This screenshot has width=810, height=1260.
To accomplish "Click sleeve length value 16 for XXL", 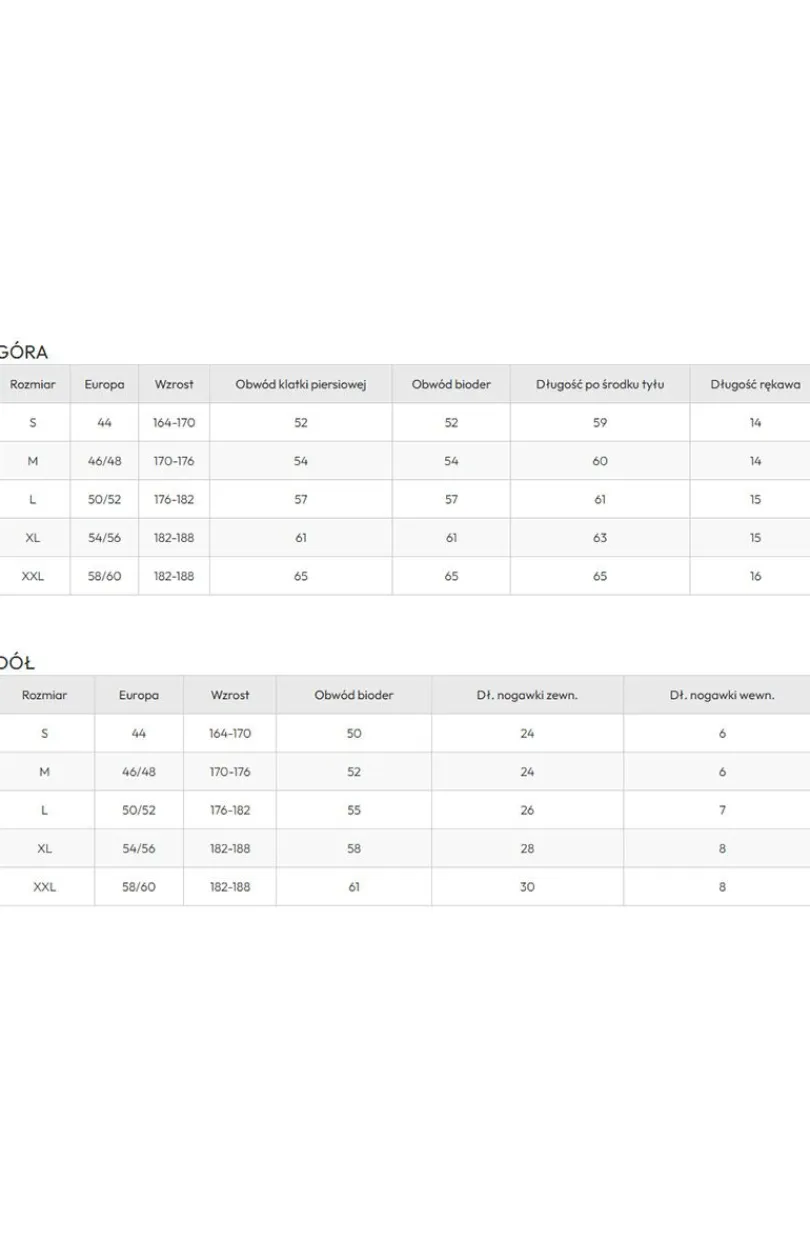I will [x=755, y=576].
